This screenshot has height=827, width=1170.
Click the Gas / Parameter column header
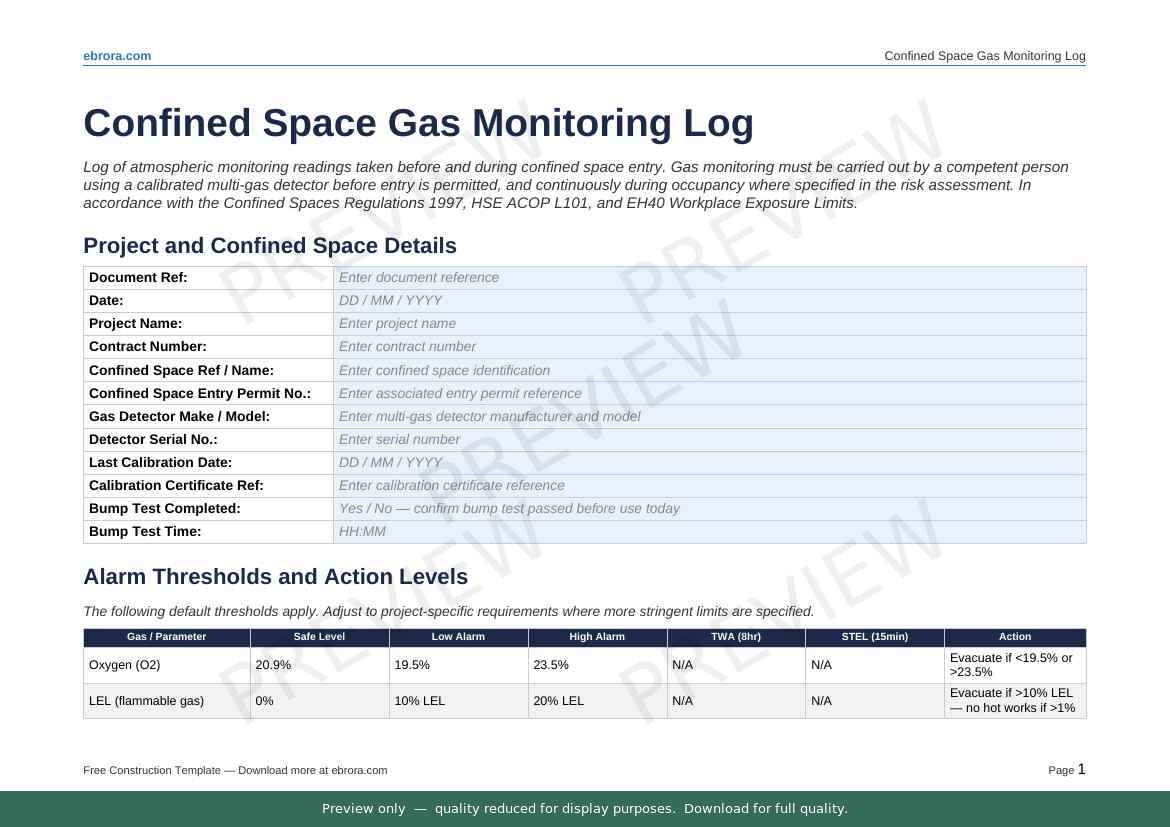tap(166, 636)
